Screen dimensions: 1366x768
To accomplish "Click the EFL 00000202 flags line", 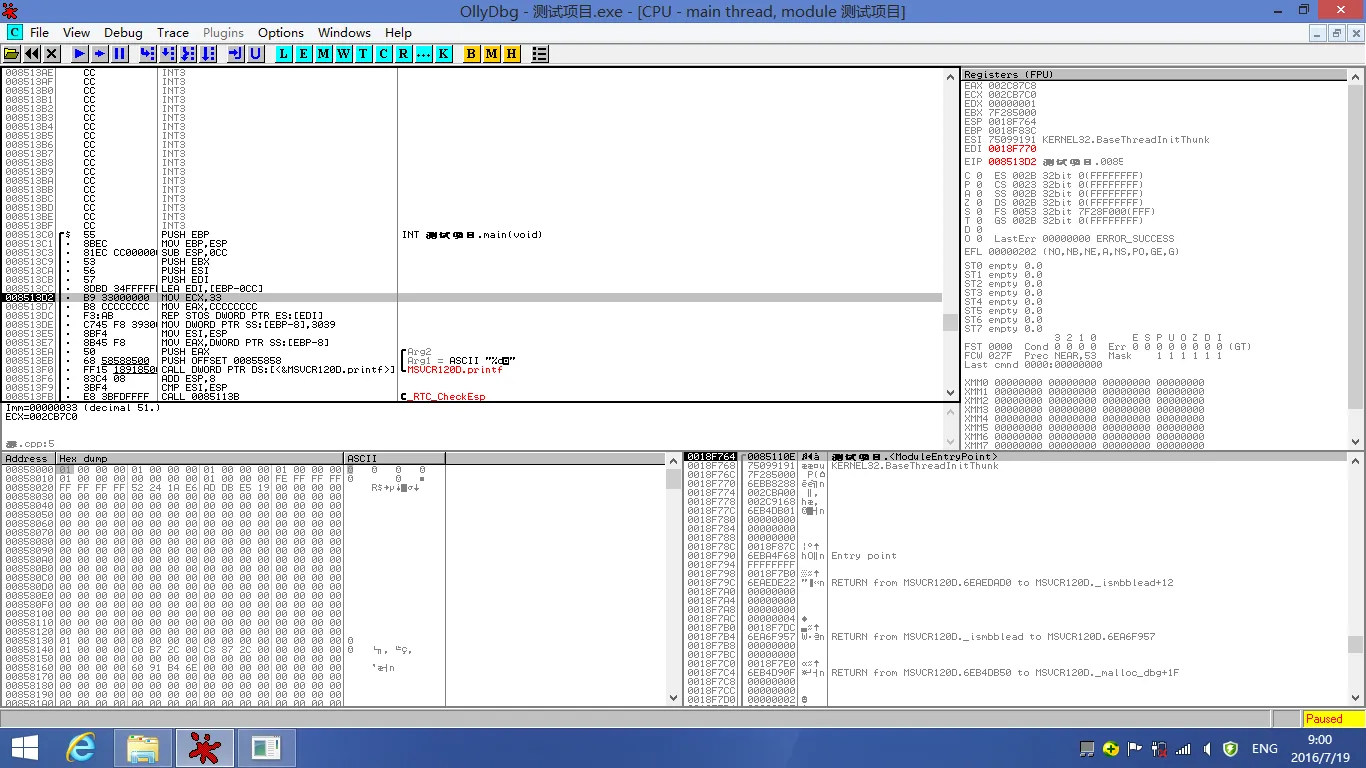I will pyautogui.click(x=1072, y=252).
